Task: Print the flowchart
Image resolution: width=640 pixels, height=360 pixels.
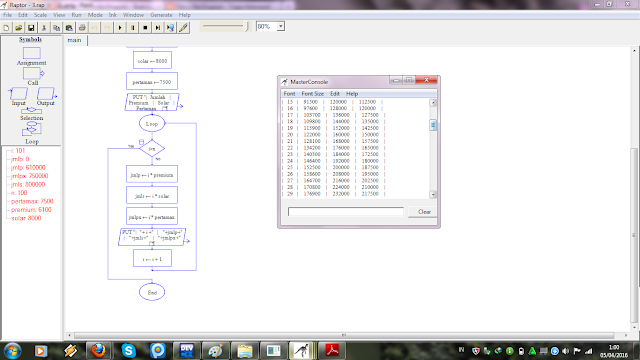Action: (82, 28)
